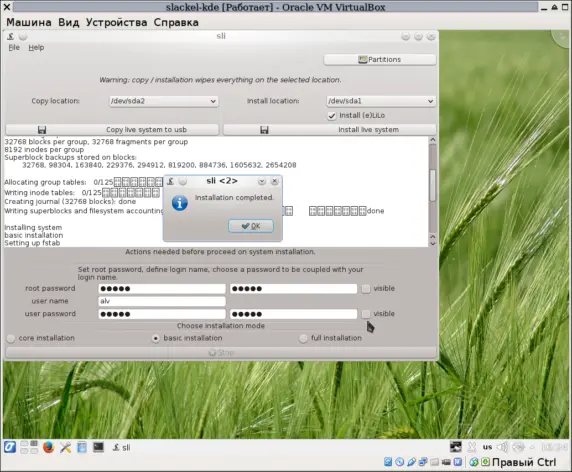Click VirtualBox USB status icon

411,462
